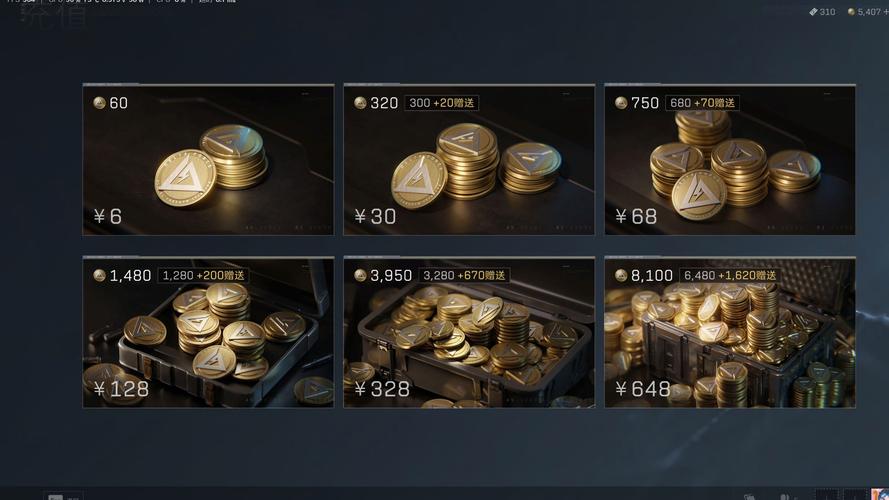
Task: Select the ¥6 price on the 60-coin pack
Action: pyautogui.click(x=108, y=216)
